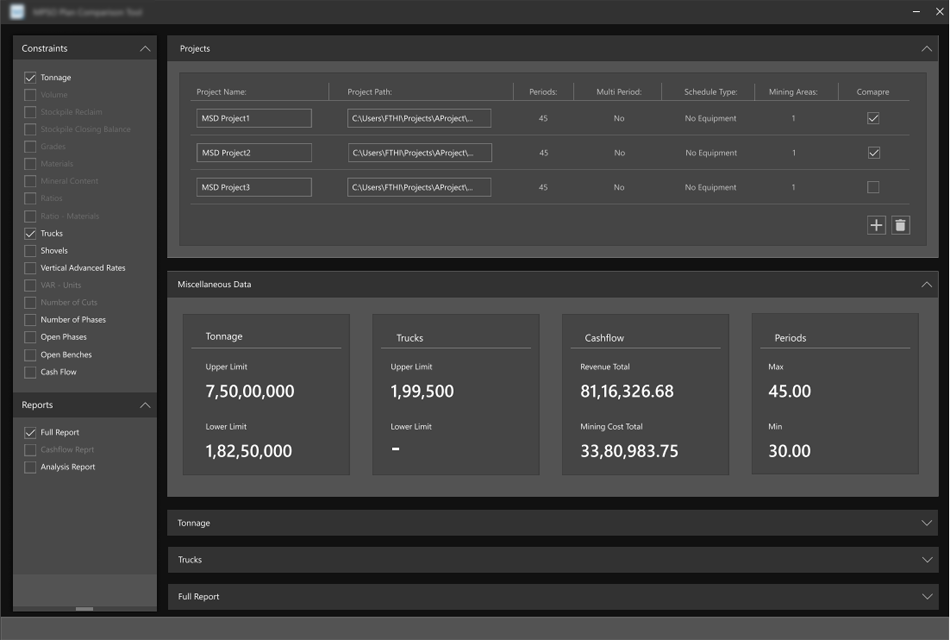Check Compare box for MSD Project3
The width and height of the screenshot is (950, 640).
[x=873, y=187]
